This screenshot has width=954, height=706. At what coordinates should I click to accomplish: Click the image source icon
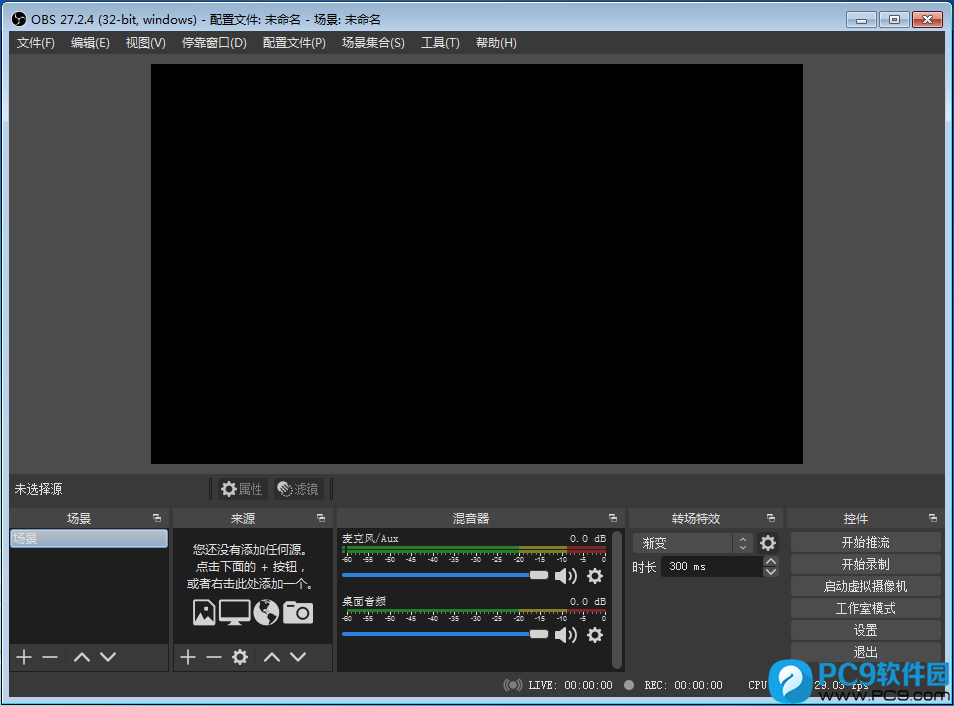click(204, 612)
